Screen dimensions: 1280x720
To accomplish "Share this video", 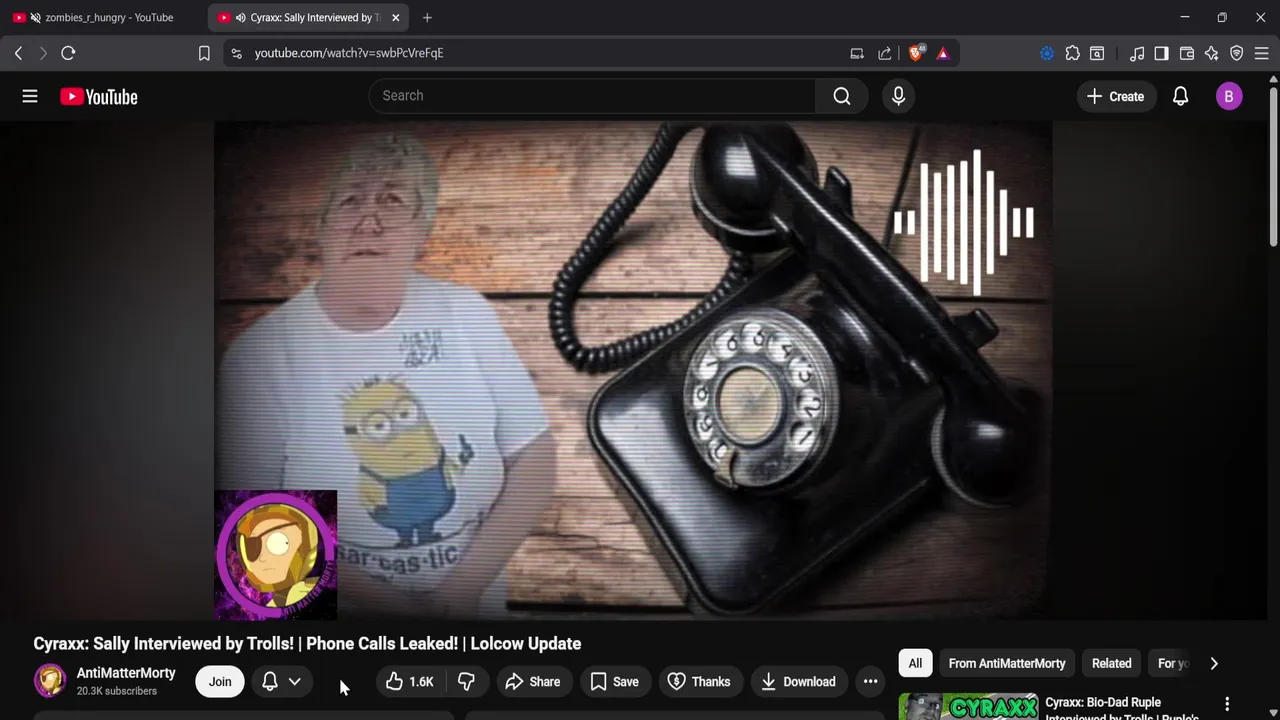I will click(x=533, y=682).
